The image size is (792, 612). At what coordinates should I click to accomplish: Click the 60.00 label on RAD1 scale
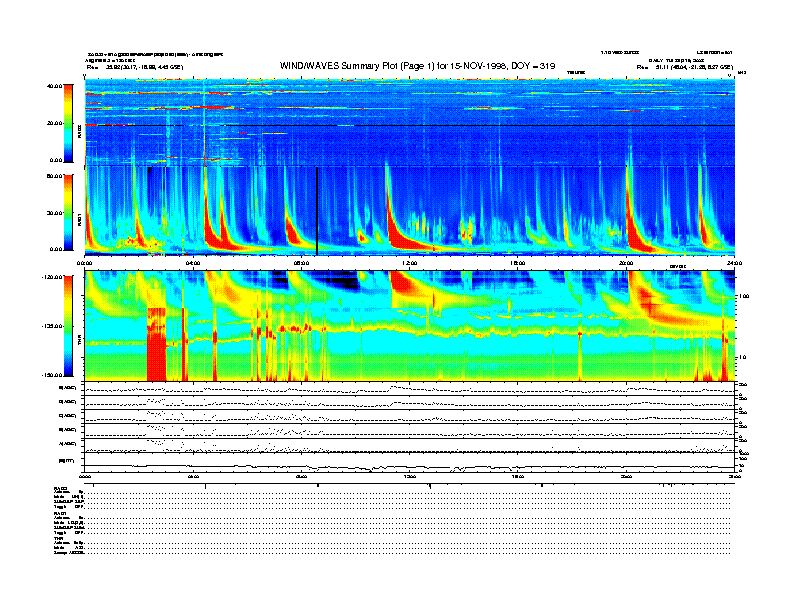(54, 176)
